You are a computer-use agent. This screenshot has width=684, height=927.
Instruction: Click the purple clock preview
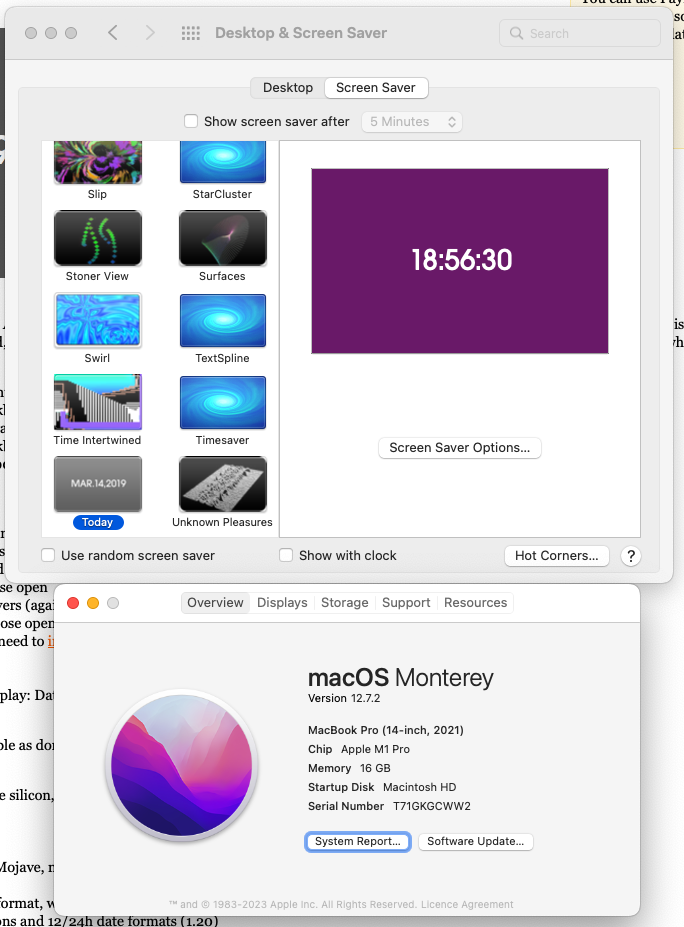[460, 261]
